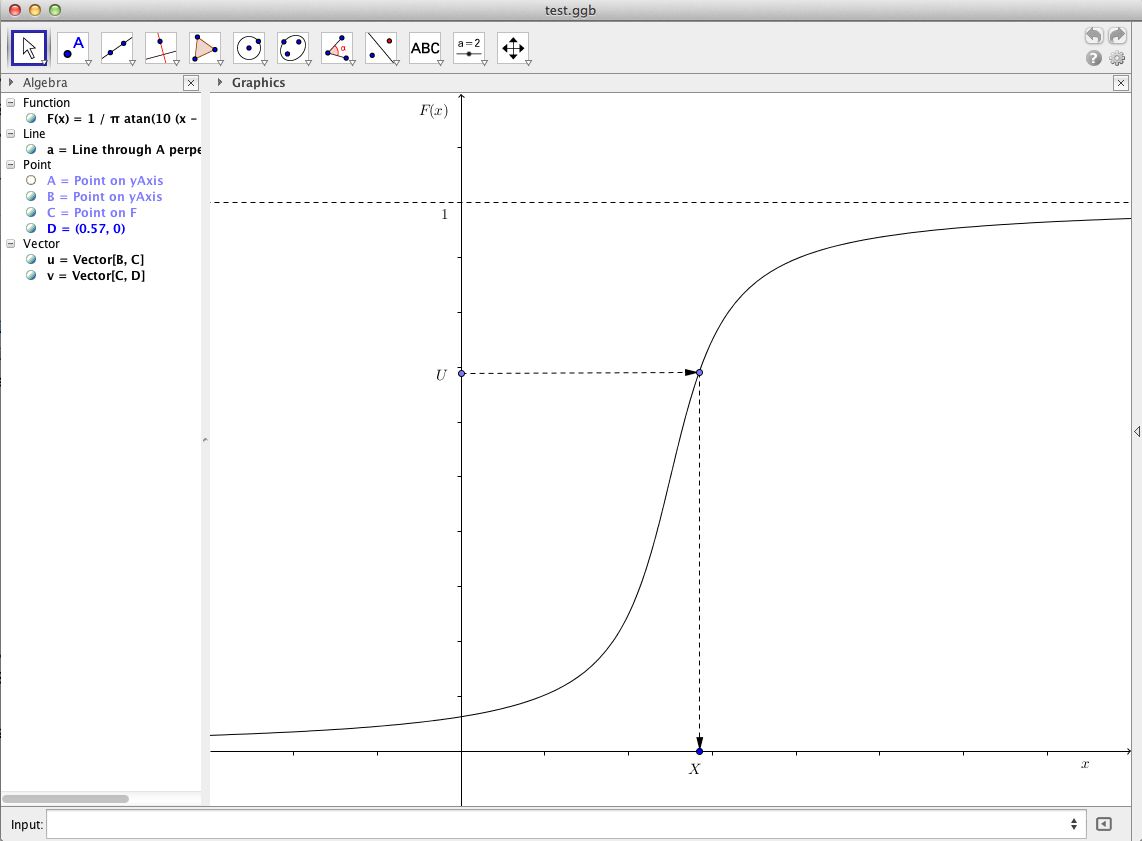Open Move tool submenu arrow

(44, 63)
